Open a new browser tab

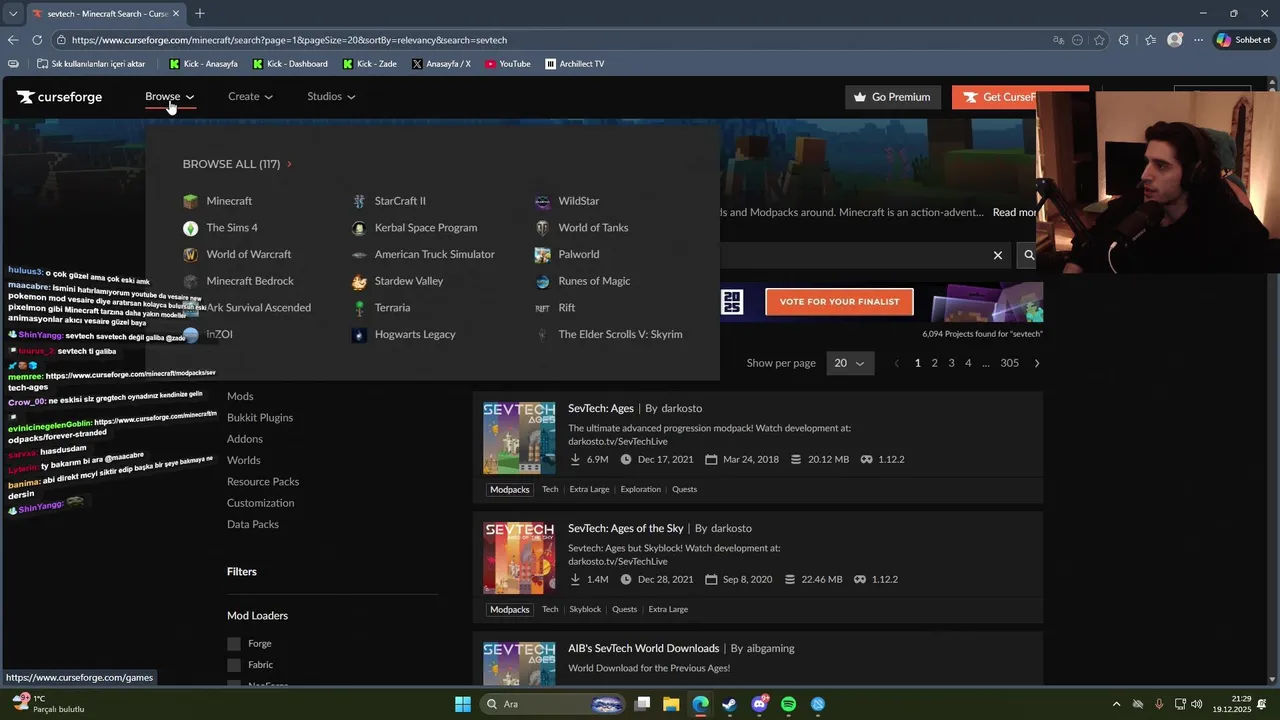tap(200, 13)
